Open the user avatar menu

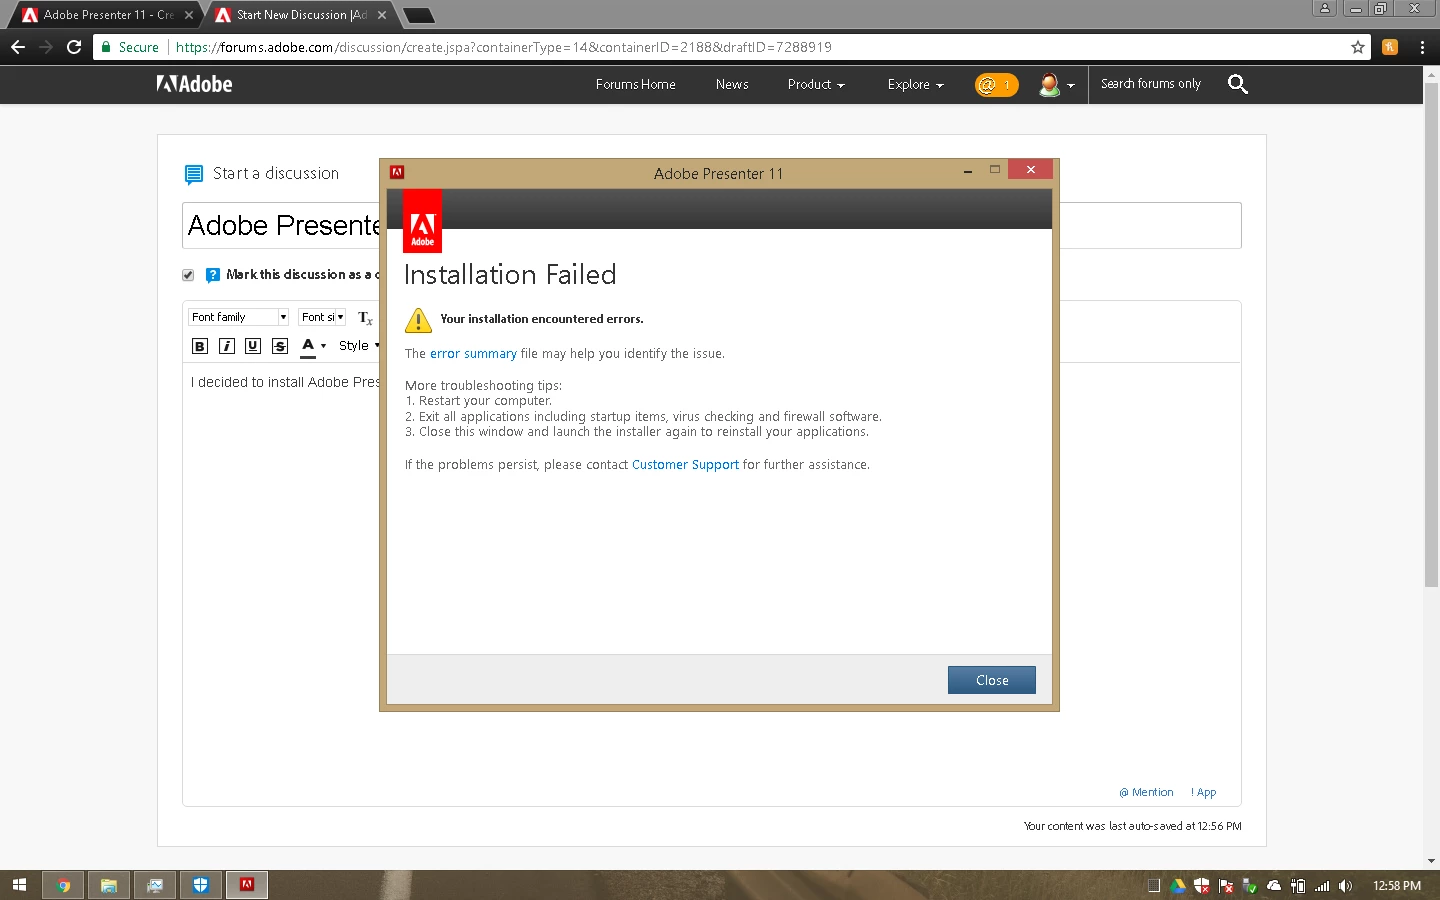pyautogui.click(x=1056, y=85)
